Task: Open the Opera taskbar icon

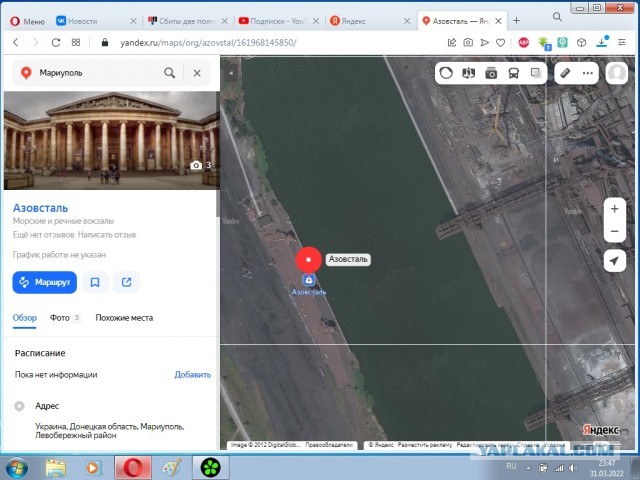Action: pos(133,468)
